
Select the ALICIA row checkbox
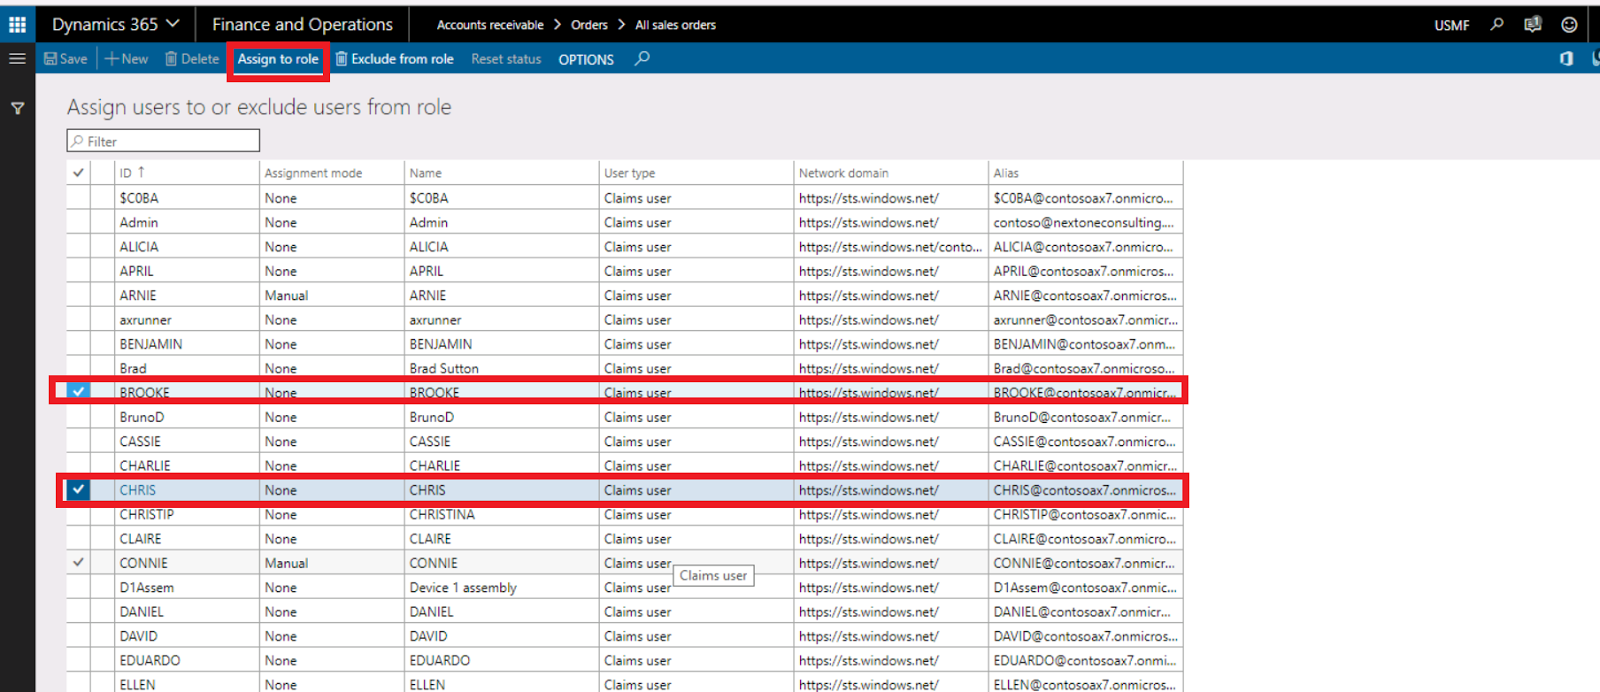coord(78,247)
